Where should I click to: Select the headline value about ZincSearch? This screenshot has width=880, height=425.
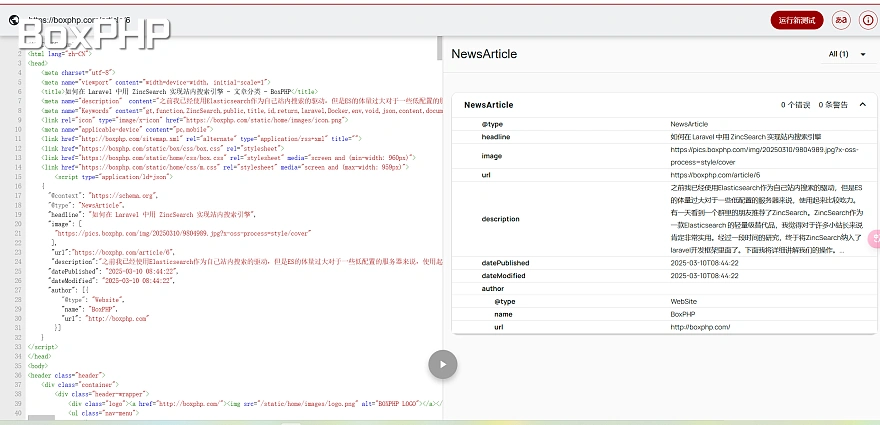coord(746,137)
